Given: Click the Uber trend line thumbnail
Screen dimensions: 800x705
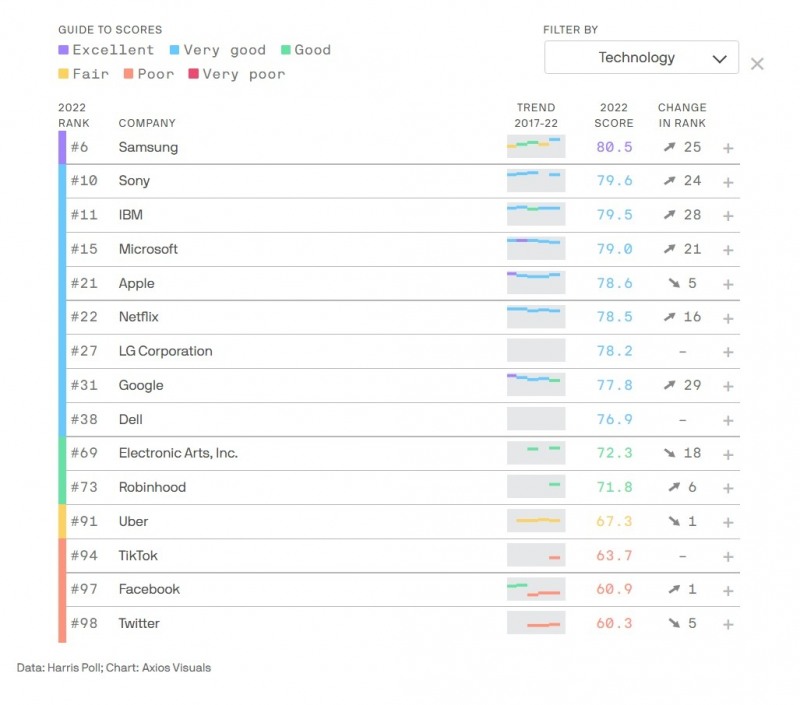Looking at the screenshot, I should point(535,521).
